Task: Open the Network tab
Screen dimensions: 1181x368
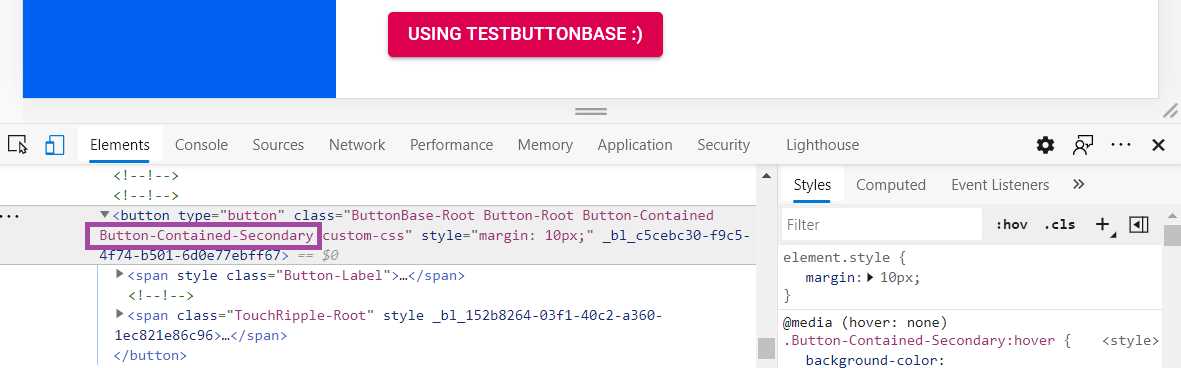Action: pos(357,144)
